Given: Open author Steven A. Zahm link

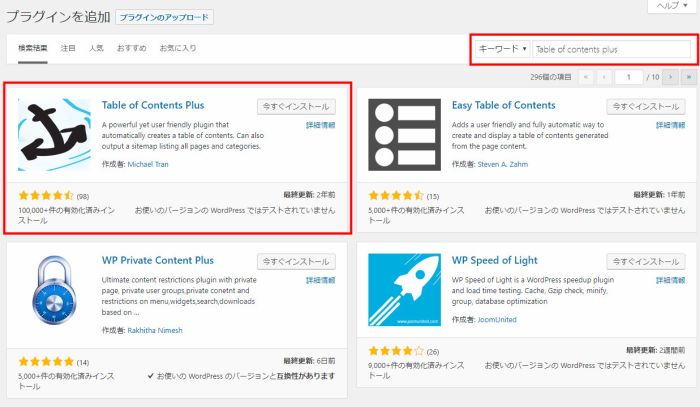Looking at the screenshot, I should tap(503, 164).
